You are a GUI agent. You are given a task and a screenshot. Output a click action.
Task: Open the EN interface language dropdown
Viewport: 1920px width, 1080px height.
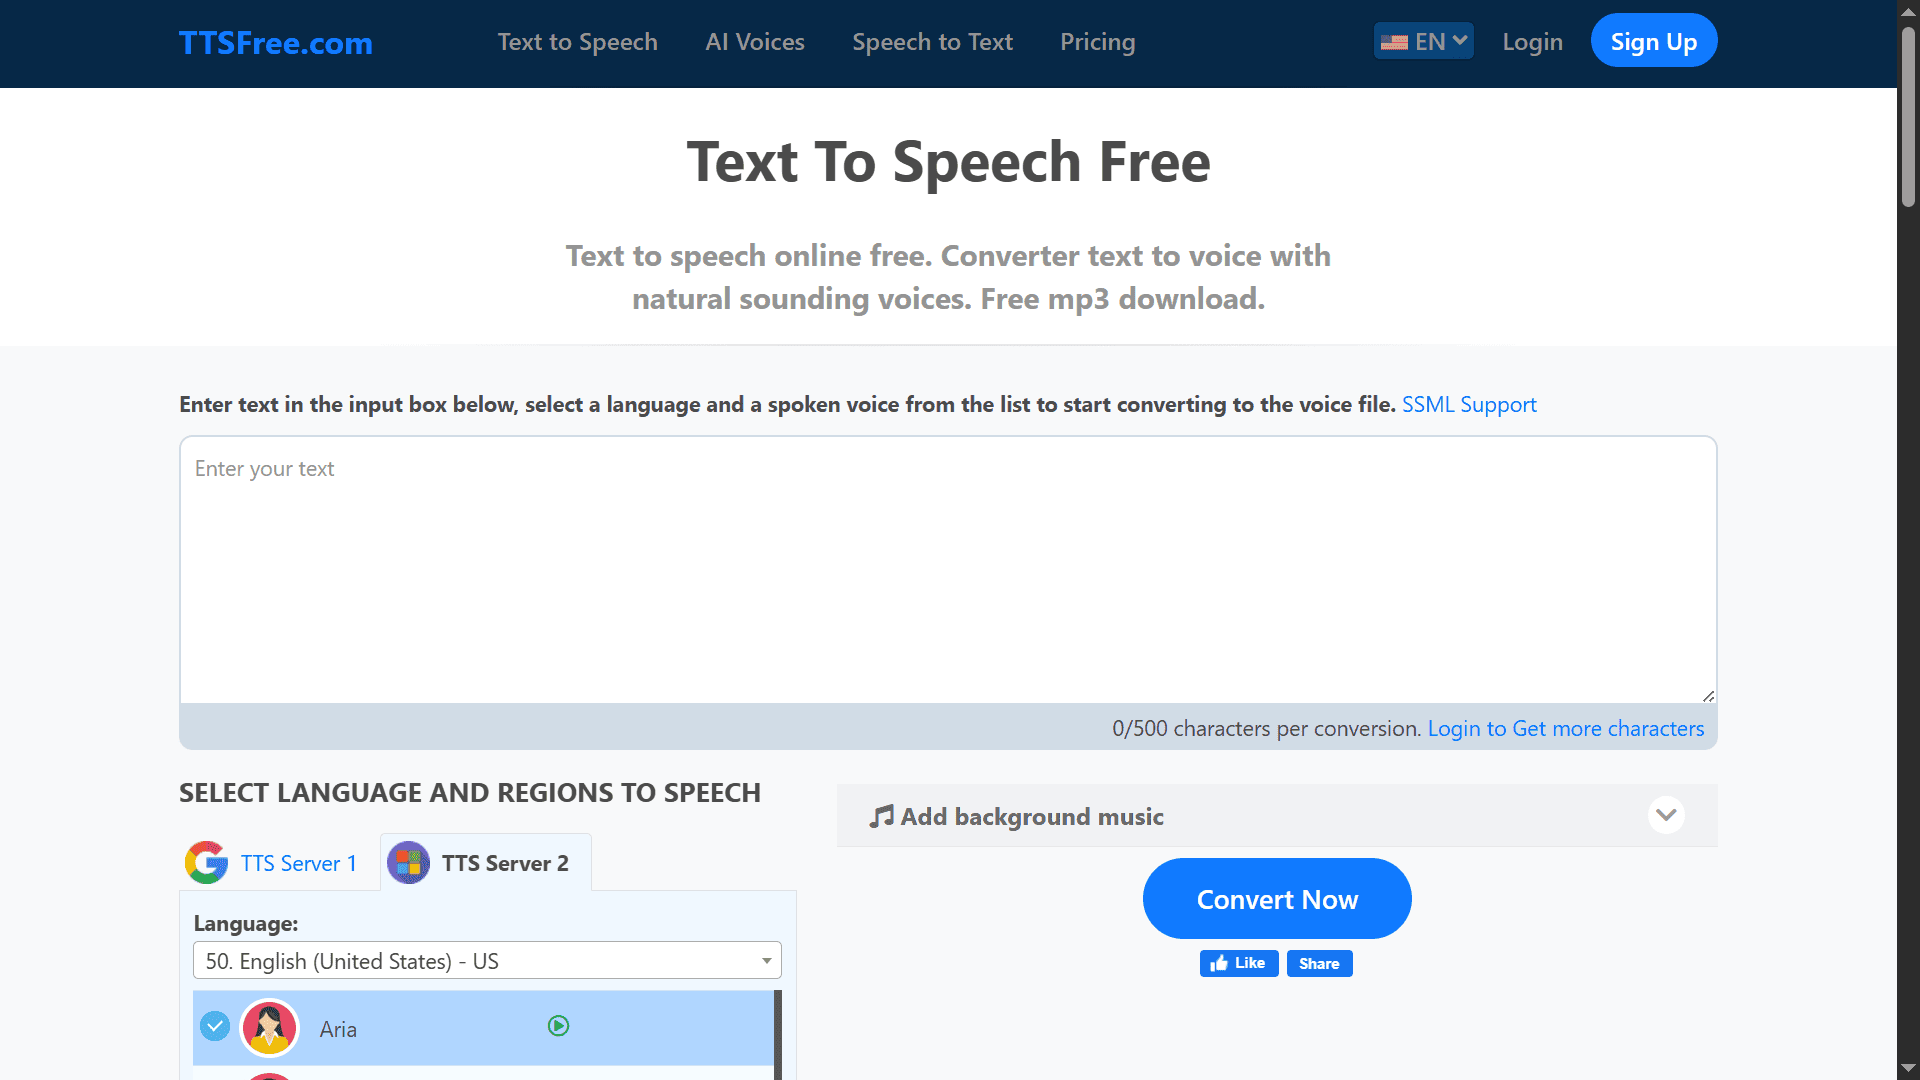click(x=1422, y=41)
